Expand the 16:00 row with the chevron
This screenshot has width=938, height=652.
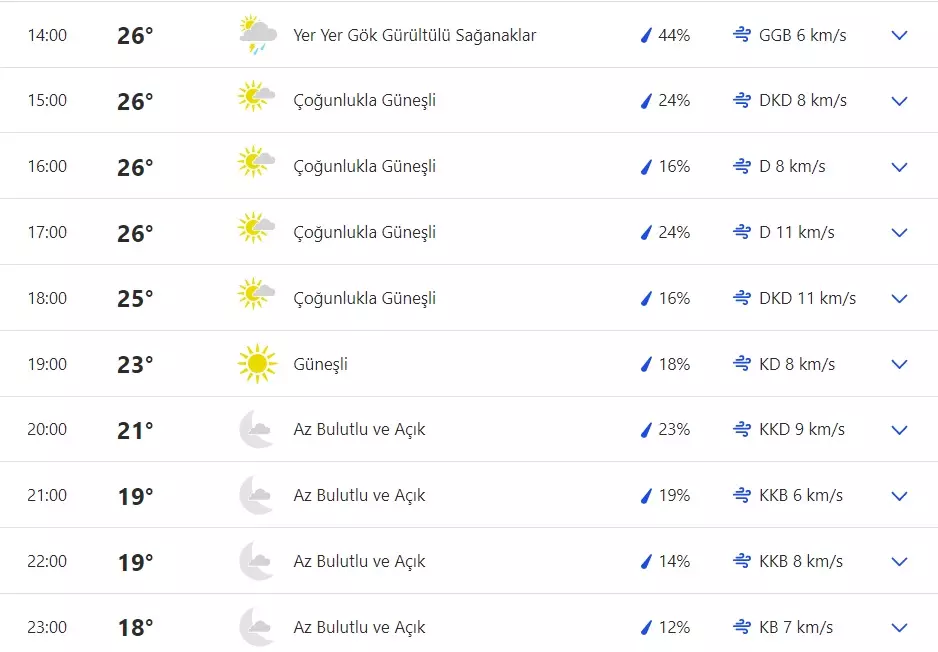[x=898, y=166]
